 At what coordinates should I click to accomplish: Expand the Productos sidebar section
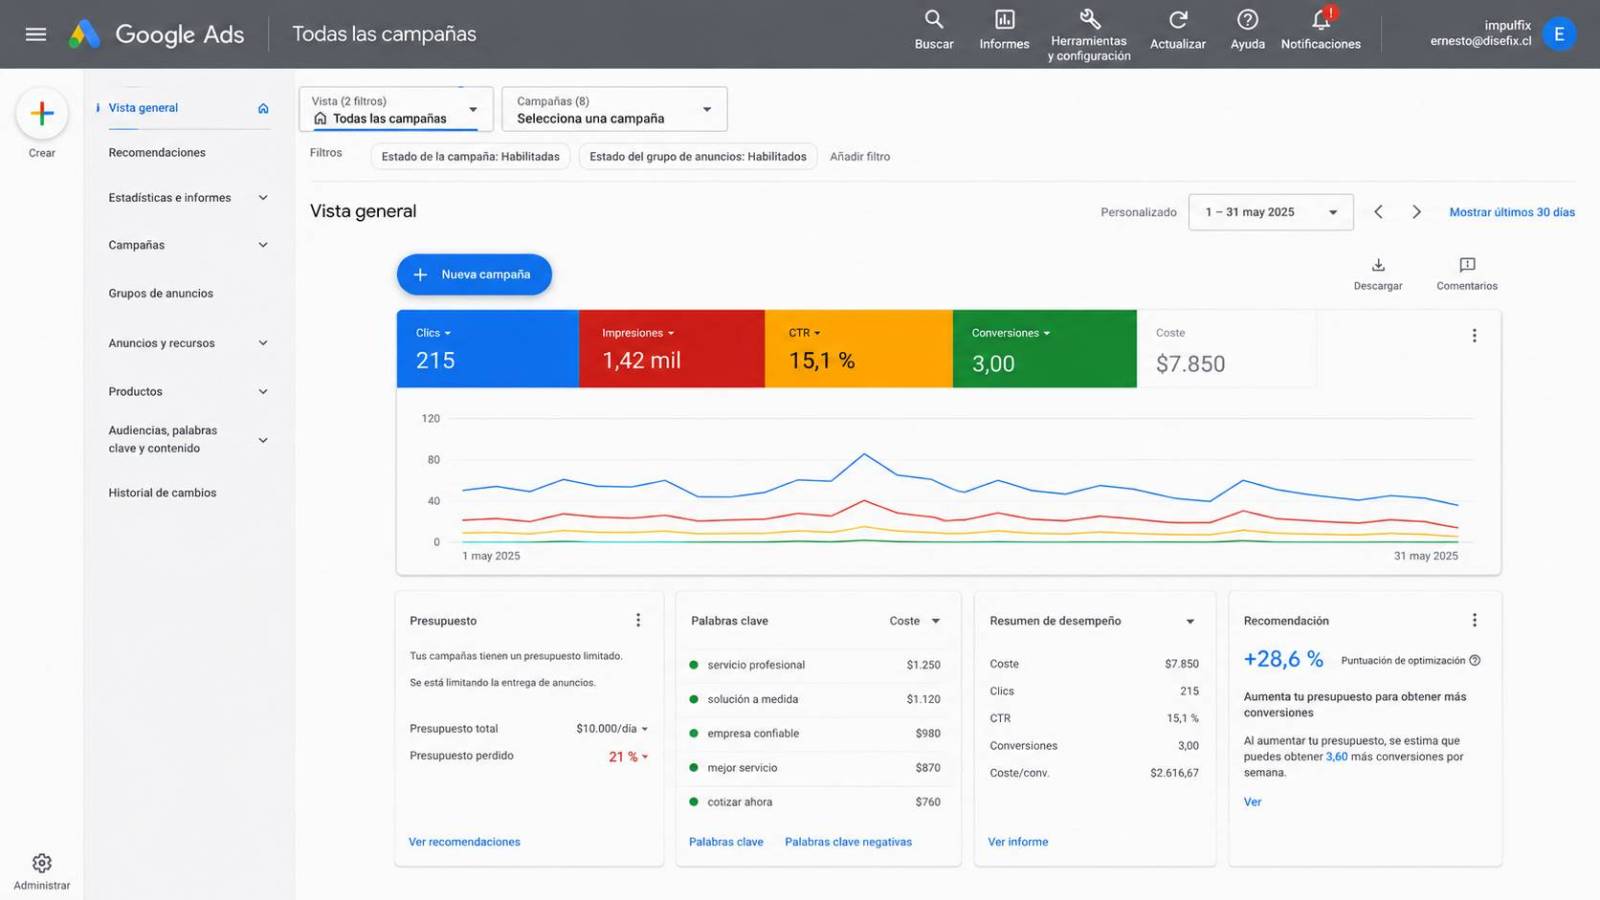[263, 392]
